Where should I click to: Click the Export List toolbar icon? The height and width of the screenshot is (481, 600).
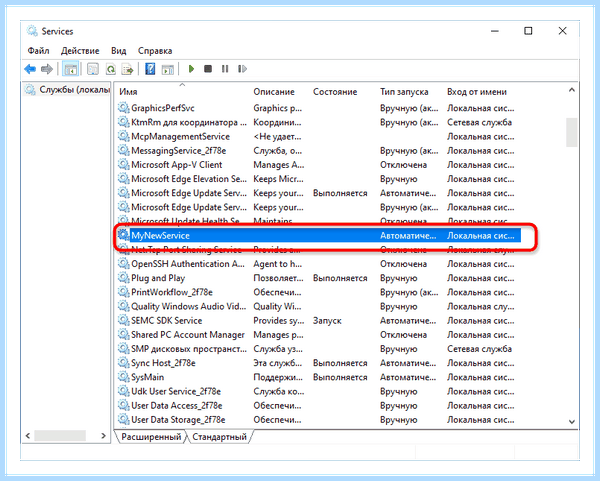click(x=127, y=69)
